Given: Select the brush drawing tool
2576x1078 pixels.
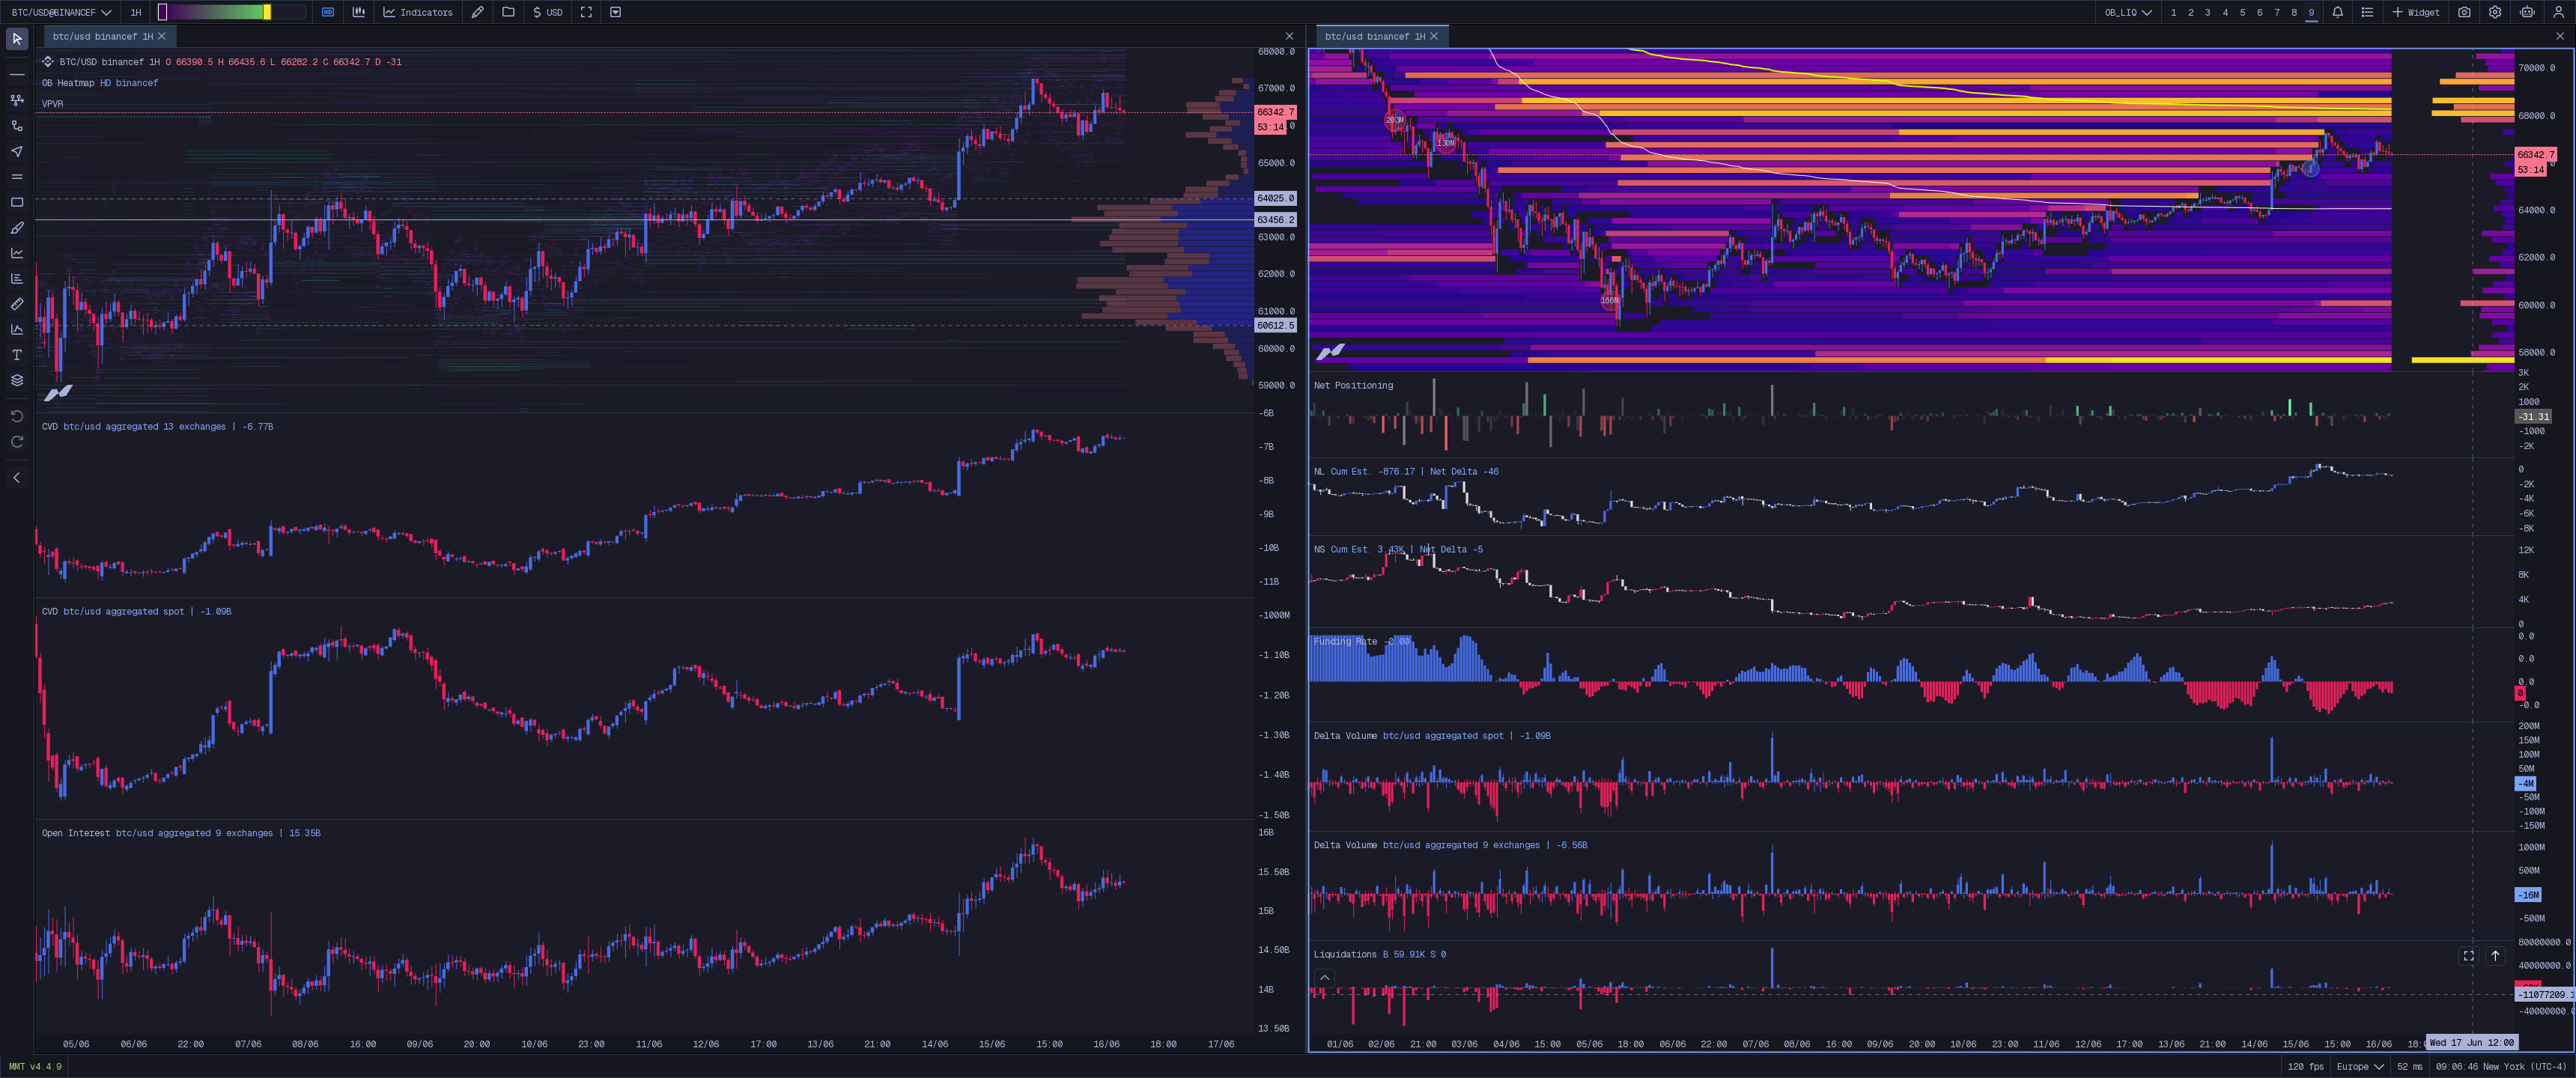Looking at the screenshot, I should (x=17, y=228).
